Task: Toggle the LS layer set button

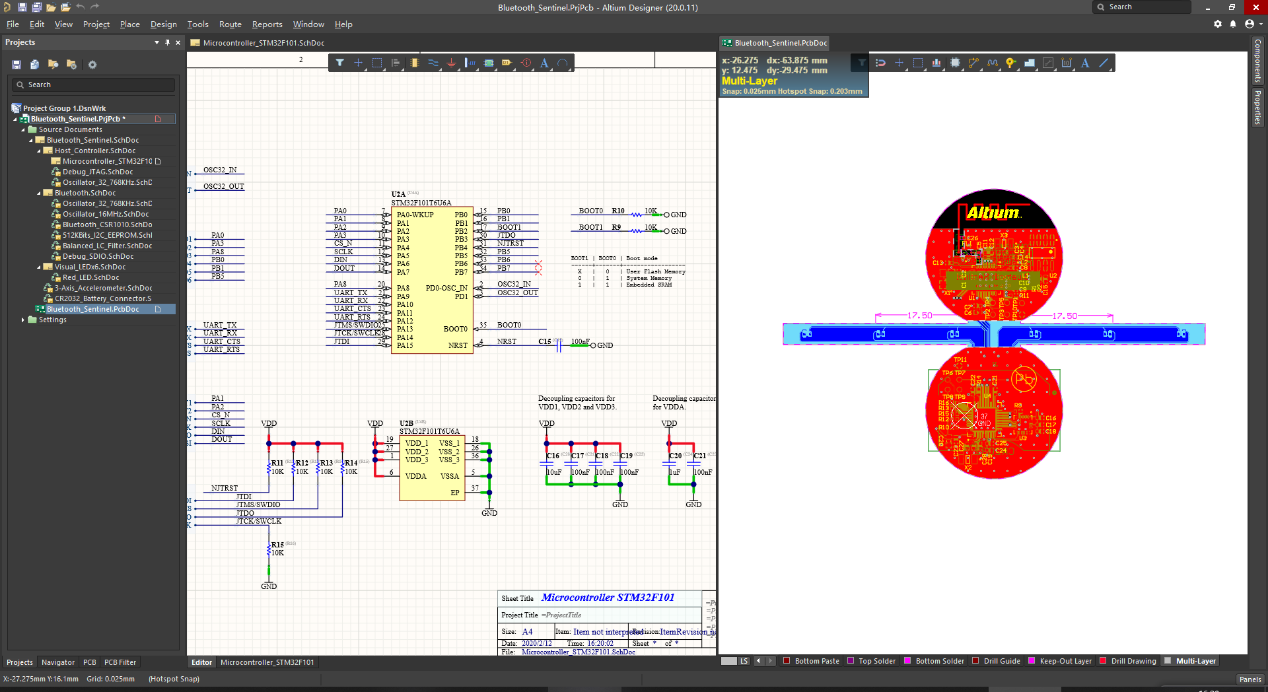Action: [743, 661]
